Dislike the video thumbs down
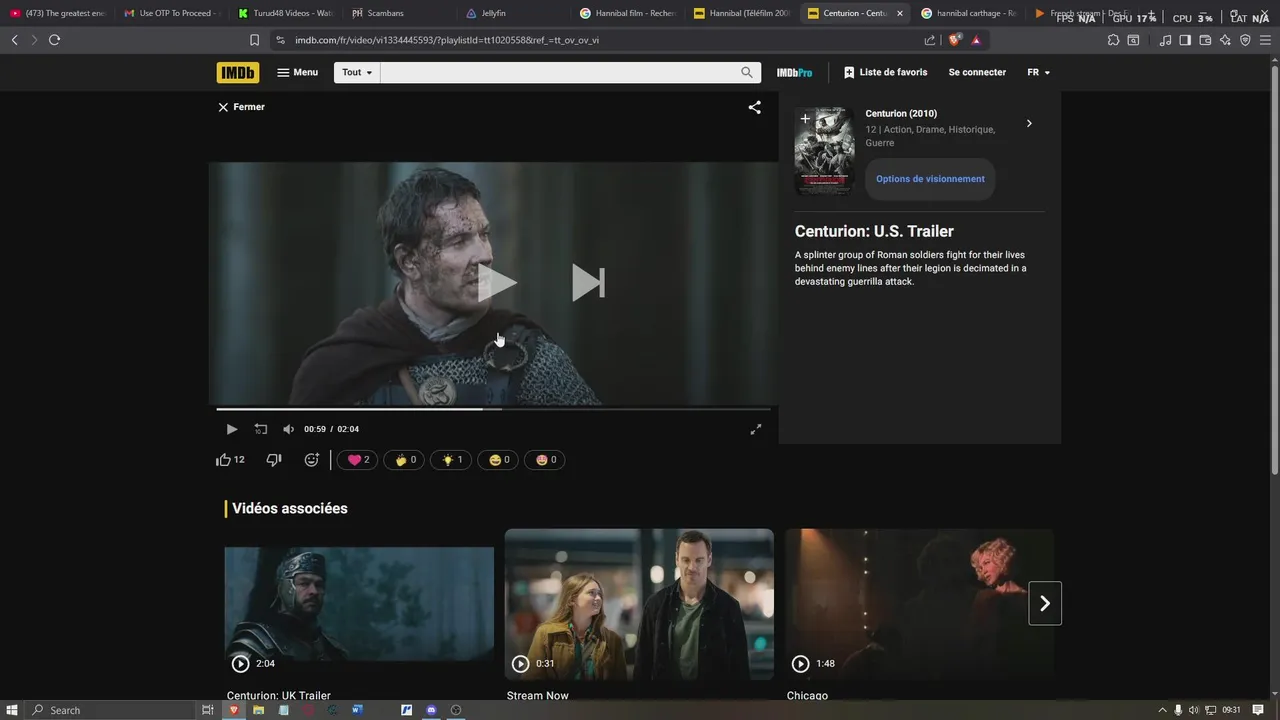This screenshot has width=1280, height=720. (274, 460)
